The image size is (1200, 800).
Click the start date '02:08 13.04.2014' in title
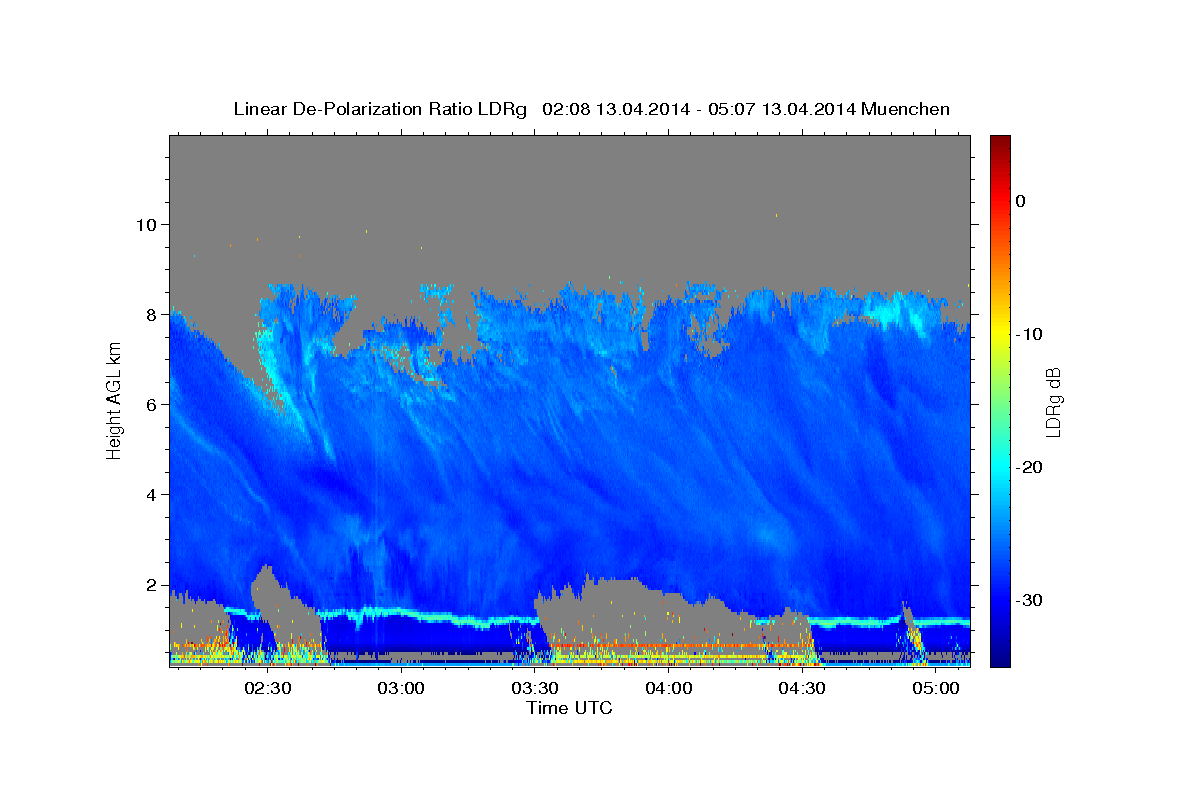pyautogui.click(x=615, y=109)
